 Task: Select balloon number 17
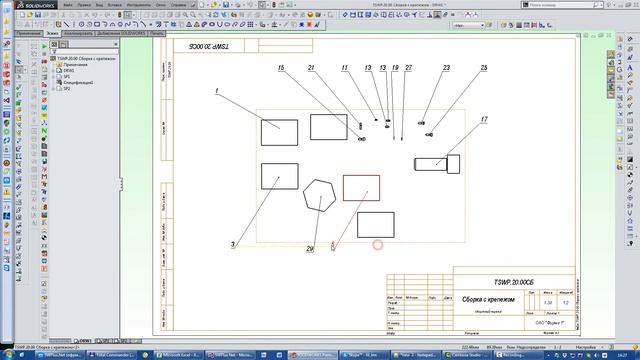click(x=484, y=120)
